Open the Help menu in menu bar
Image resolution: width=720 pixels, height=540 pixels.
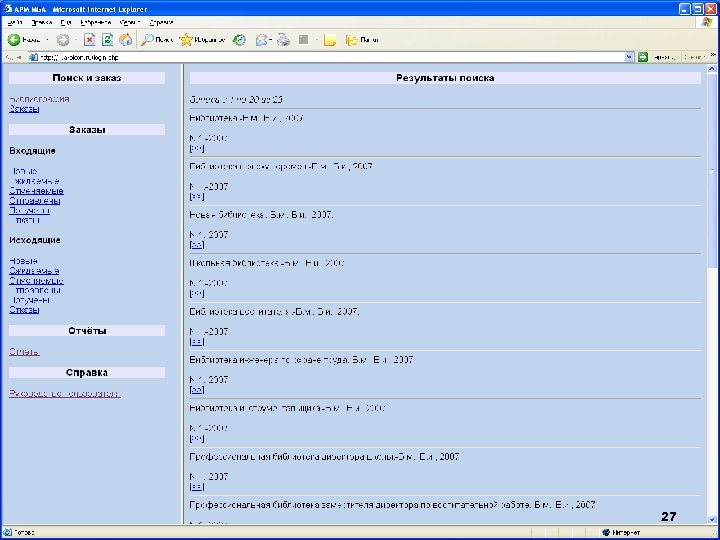(x=161, y=22)
